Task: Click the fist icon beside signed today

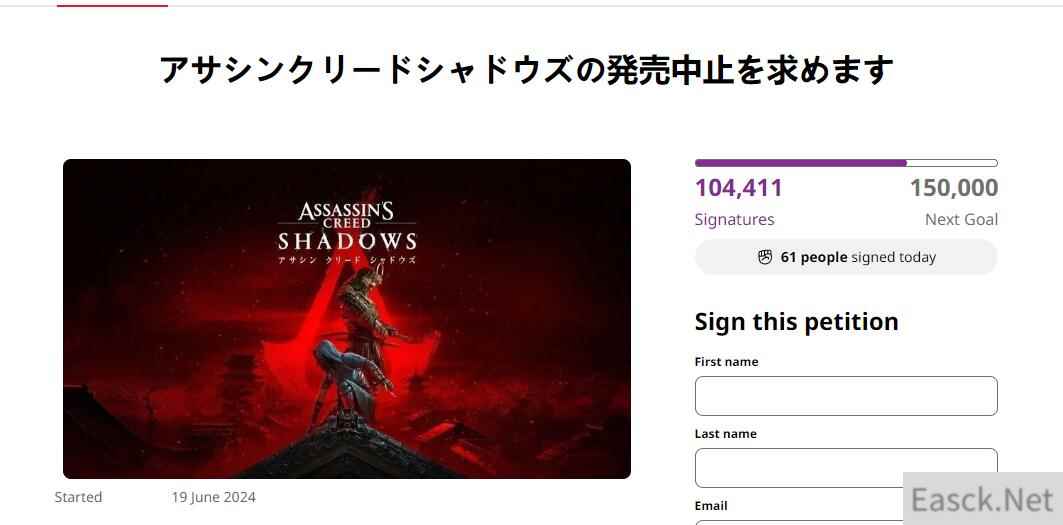Action: pos(765,257)
